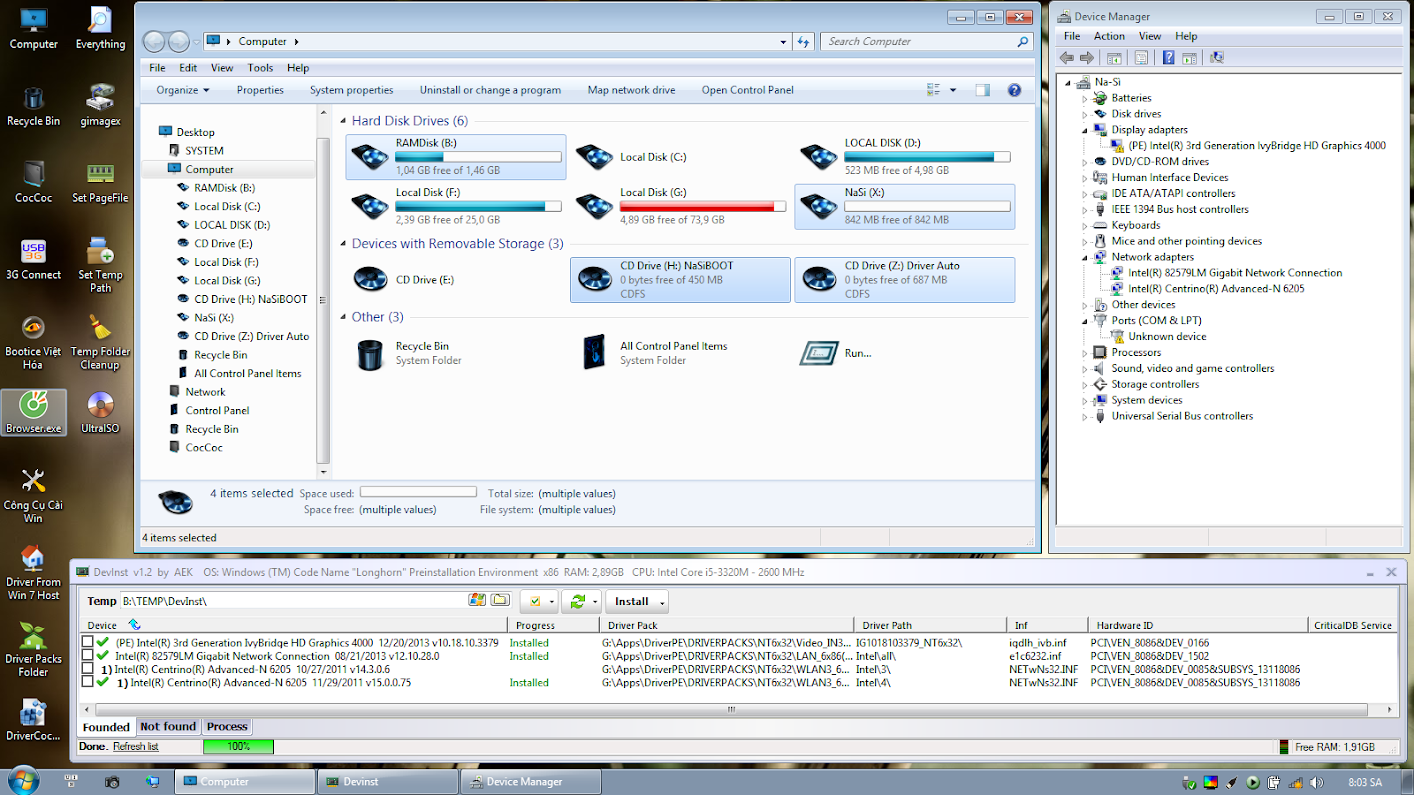Viewport: 1414px width, 795px height.
Task: Launch the Everything search desktop icon
Action: [x=100, y=28]
